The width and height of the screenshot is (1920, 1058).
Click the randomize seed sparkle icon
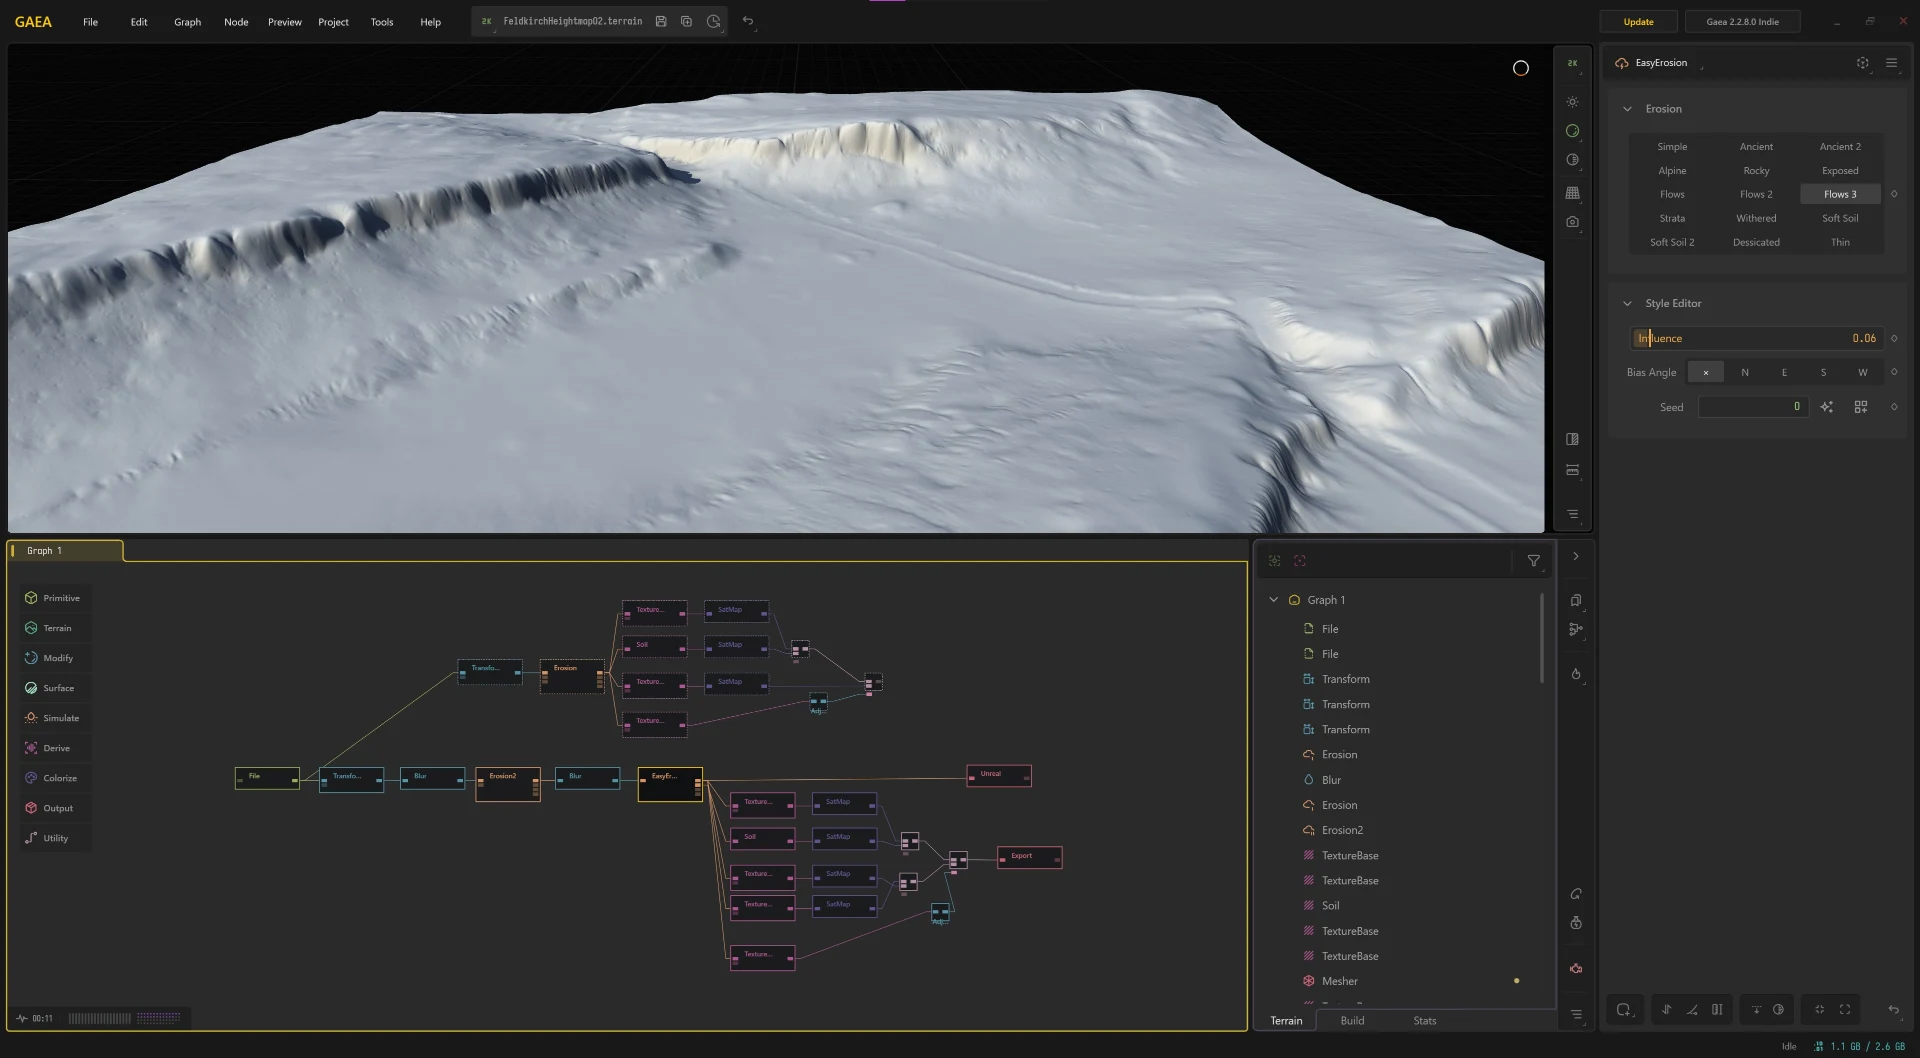point(1827,407)
